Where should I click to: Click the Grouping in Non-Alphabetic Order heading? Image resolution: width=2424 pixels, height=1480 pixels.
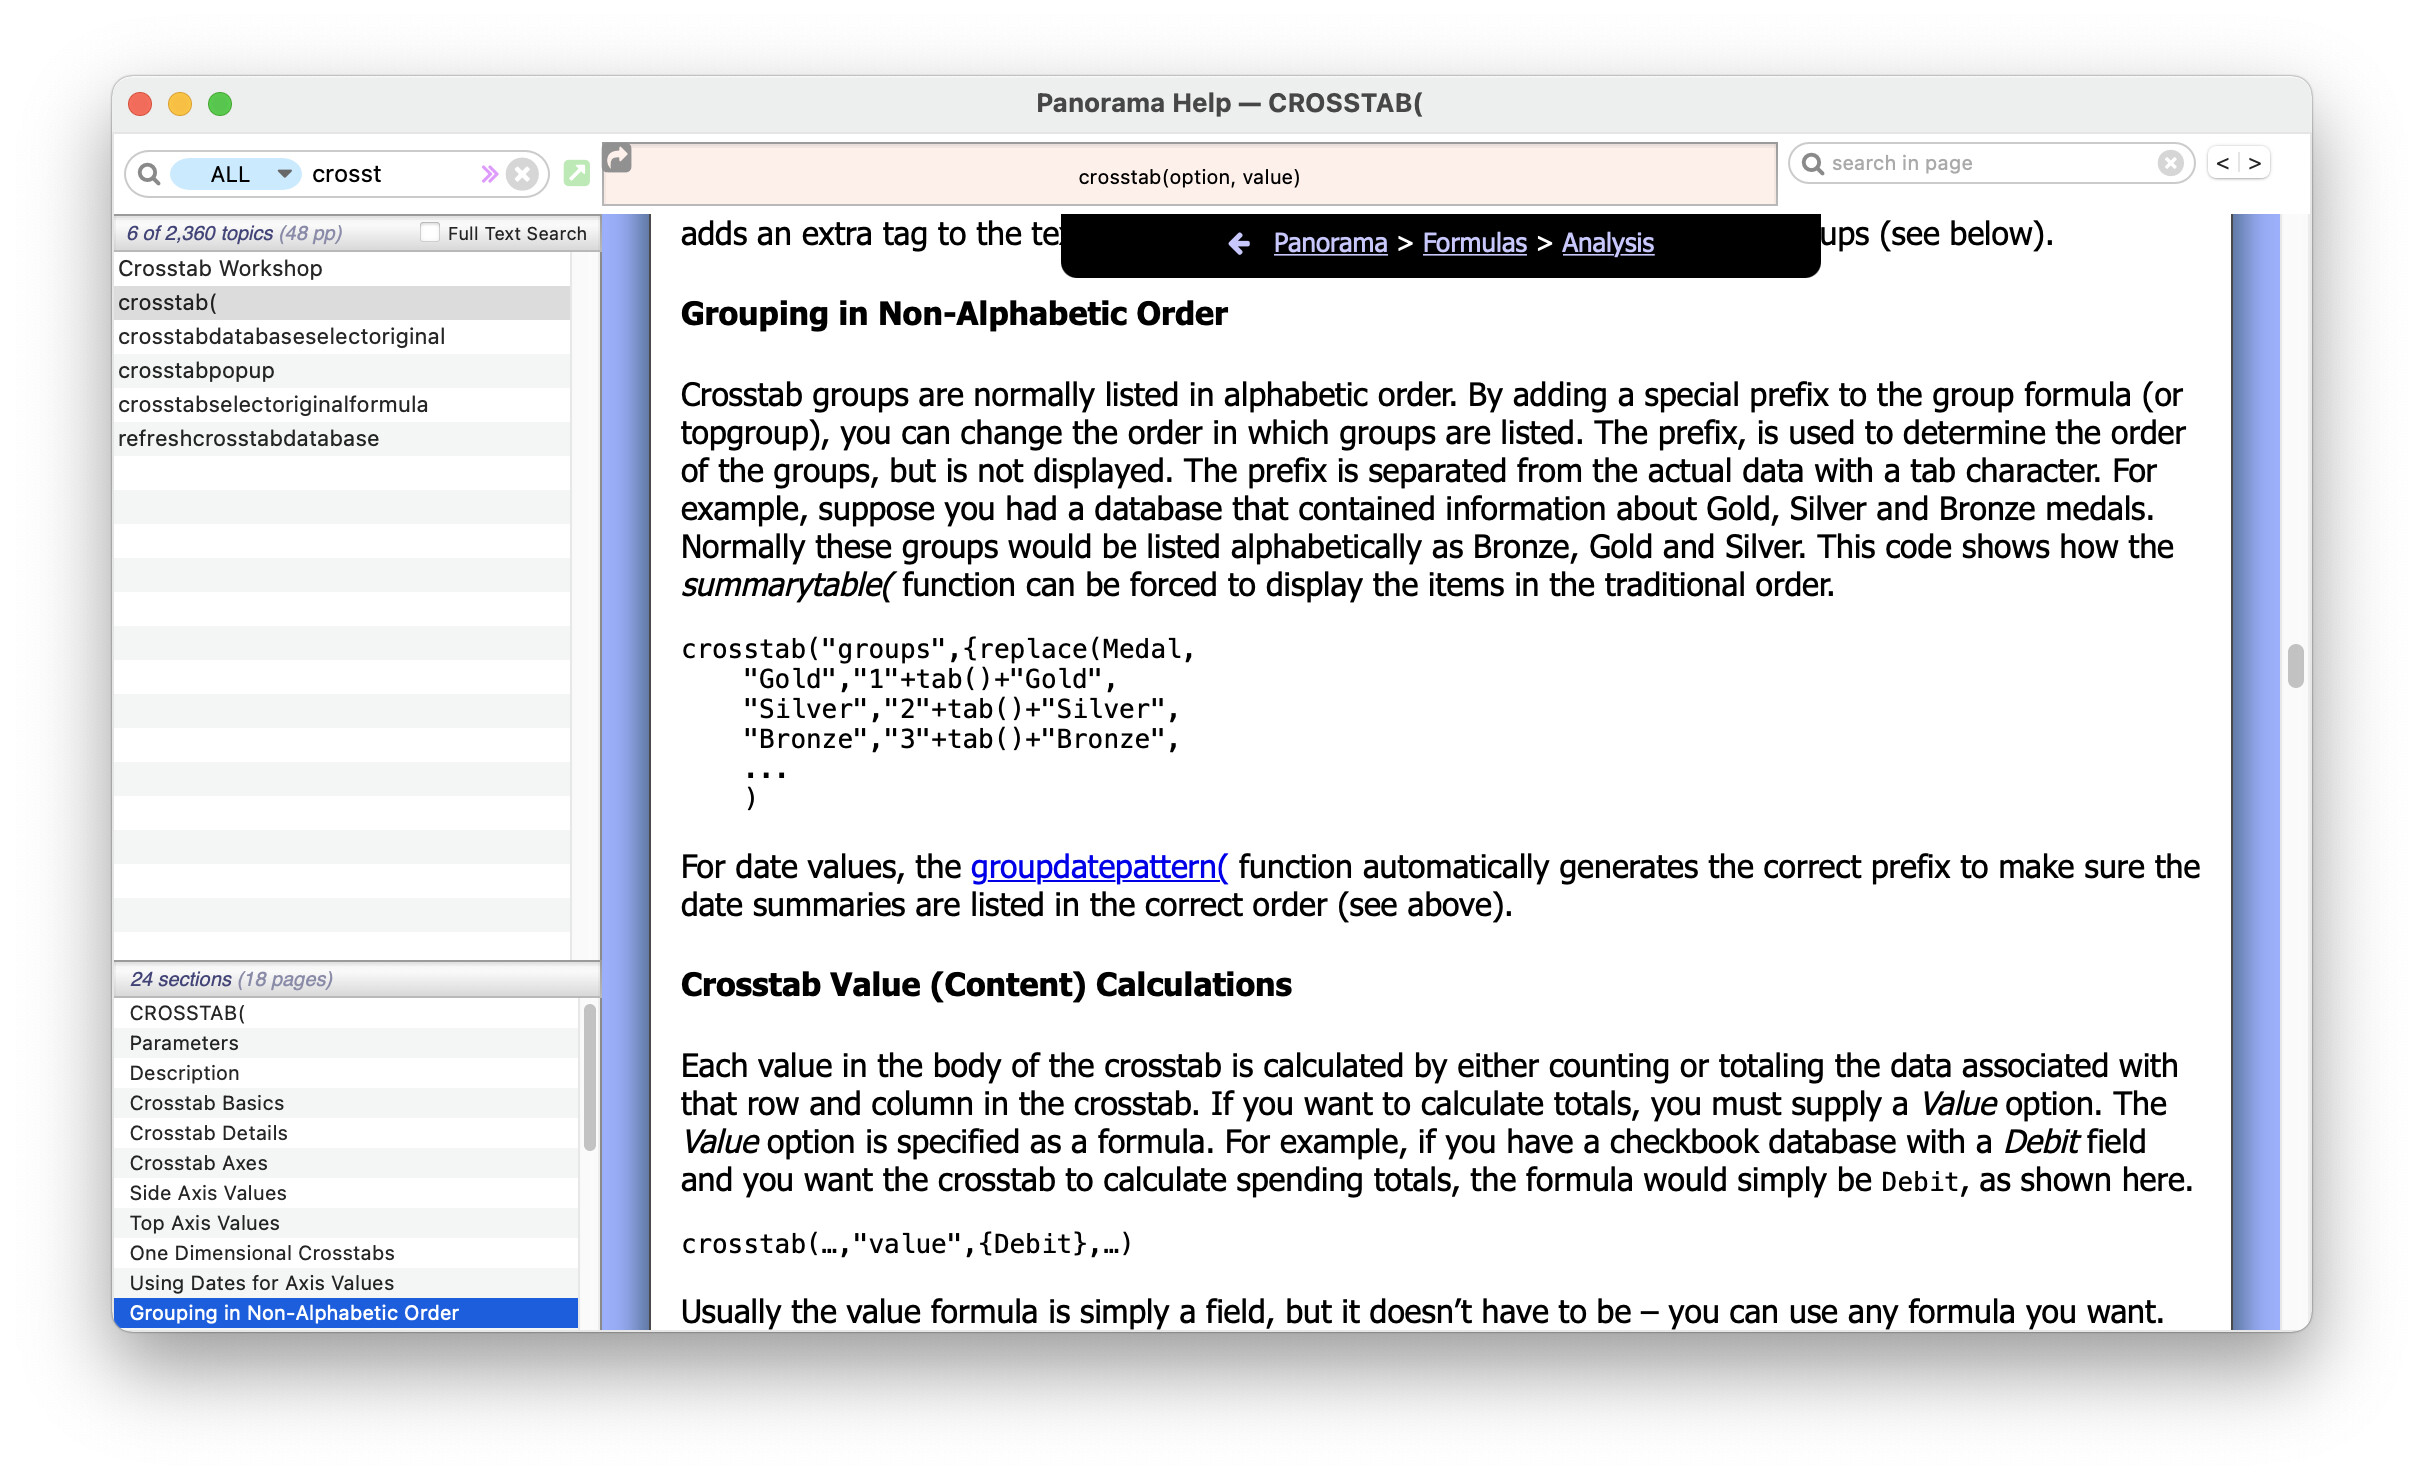tap(954, 314)
